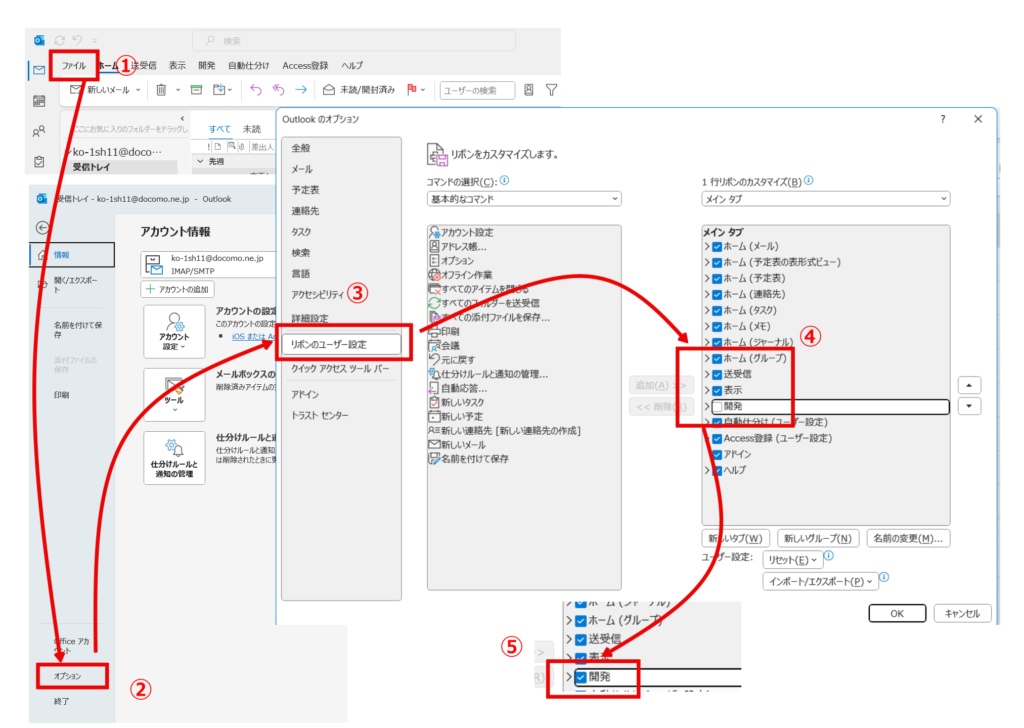
Task: Click the filter funnel icon
Action: tap(551, 90)
